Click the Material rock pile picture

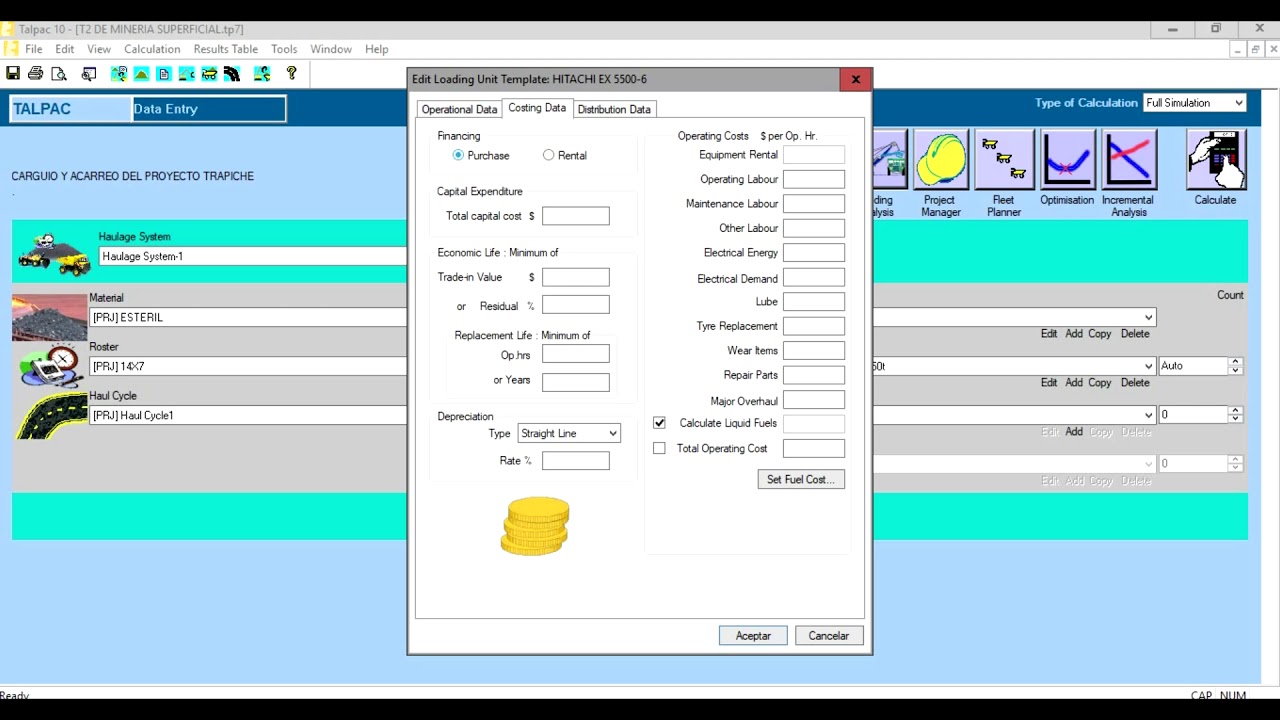pos(49,317)
